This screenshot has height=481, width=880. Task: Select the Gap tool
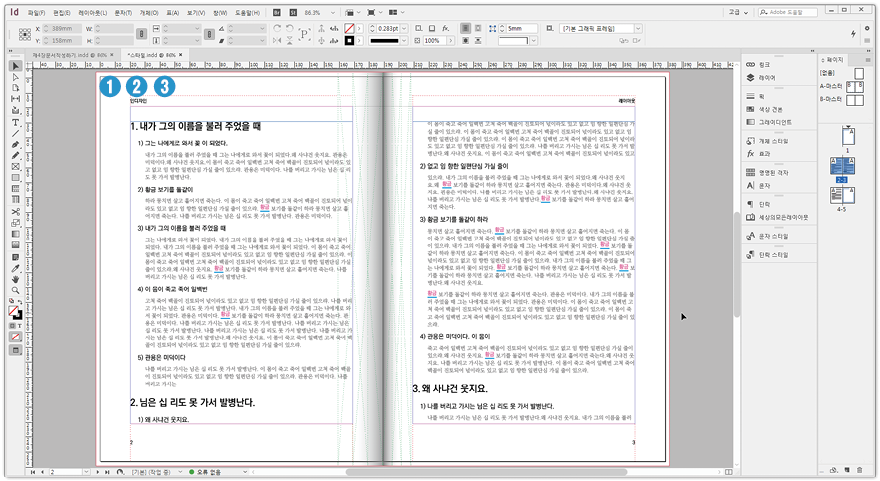pyautogui.click(x=16, y=99)
